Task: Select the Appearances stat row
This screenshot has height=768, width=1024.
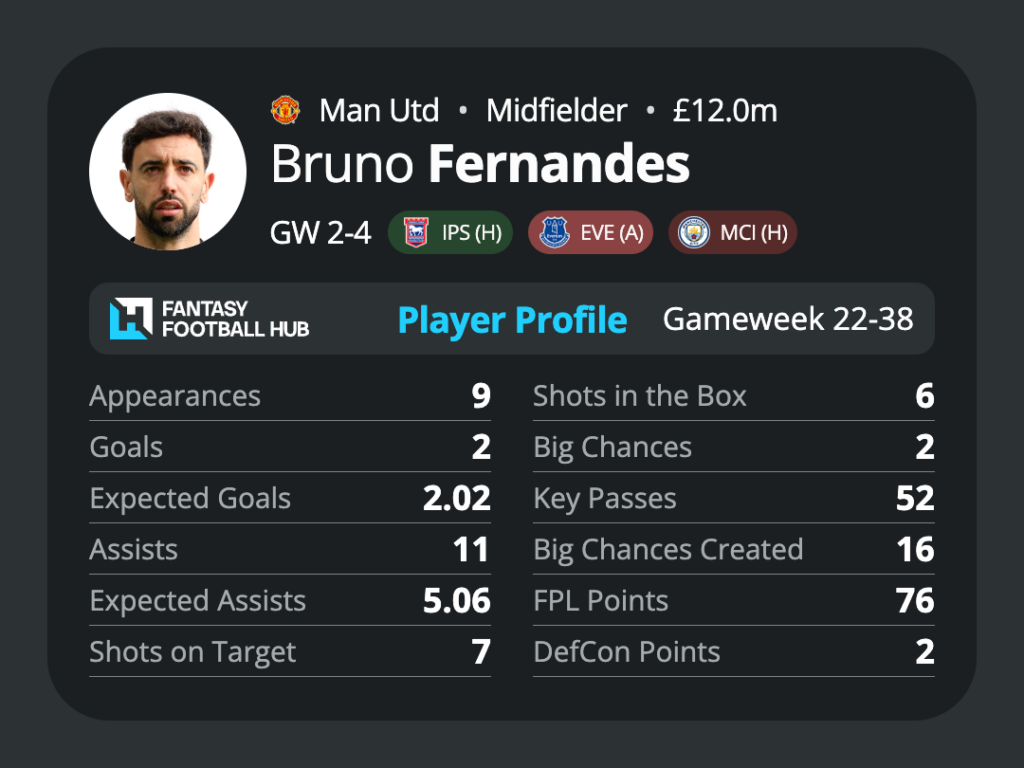Action: coord(290,396)
